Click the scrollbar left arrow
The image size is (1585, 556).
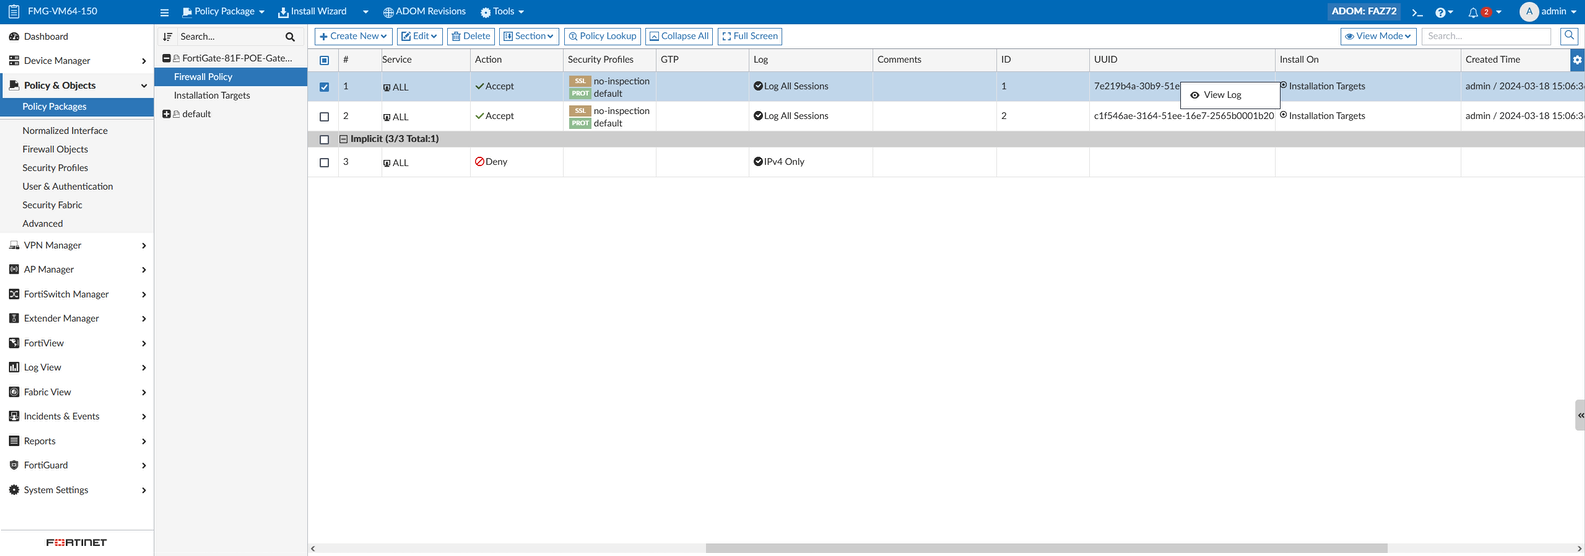pyautogui.click(x=312, y=548)
